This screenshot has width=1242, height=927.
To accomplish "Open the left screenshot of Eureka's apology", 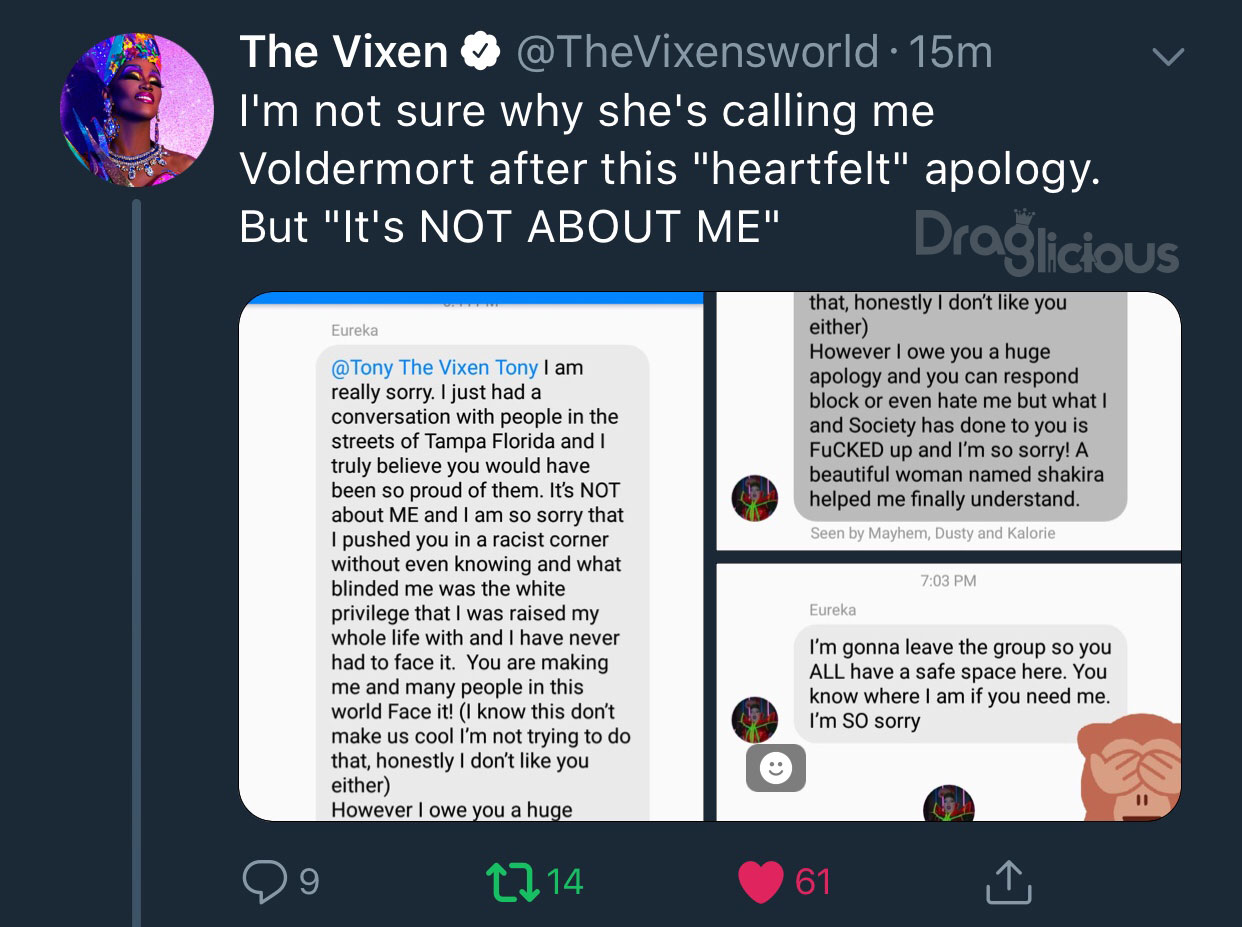I will coord(471,556).
